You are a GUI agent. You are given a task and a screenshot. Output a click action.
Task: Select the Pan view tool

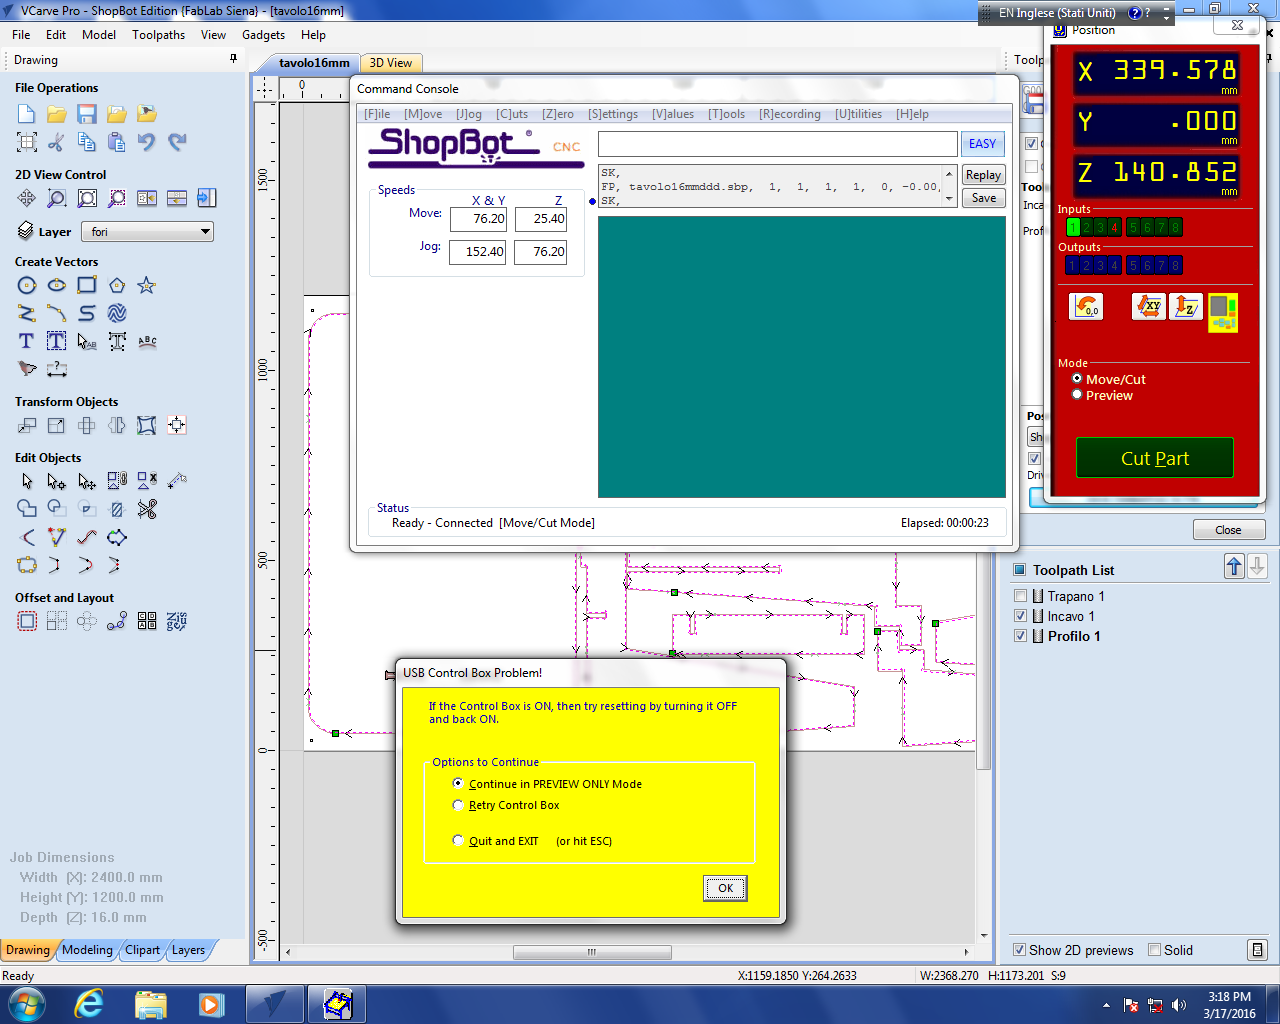[x=27, y=198]
